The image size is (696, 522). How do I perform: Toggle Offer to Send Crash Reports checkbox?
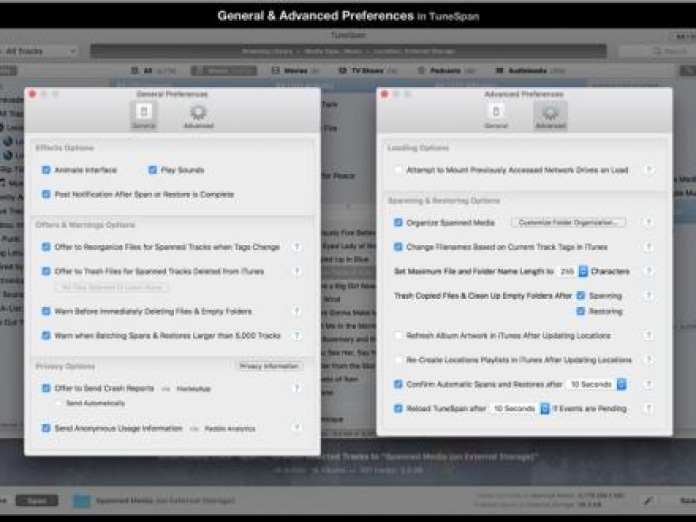(46, 388)
